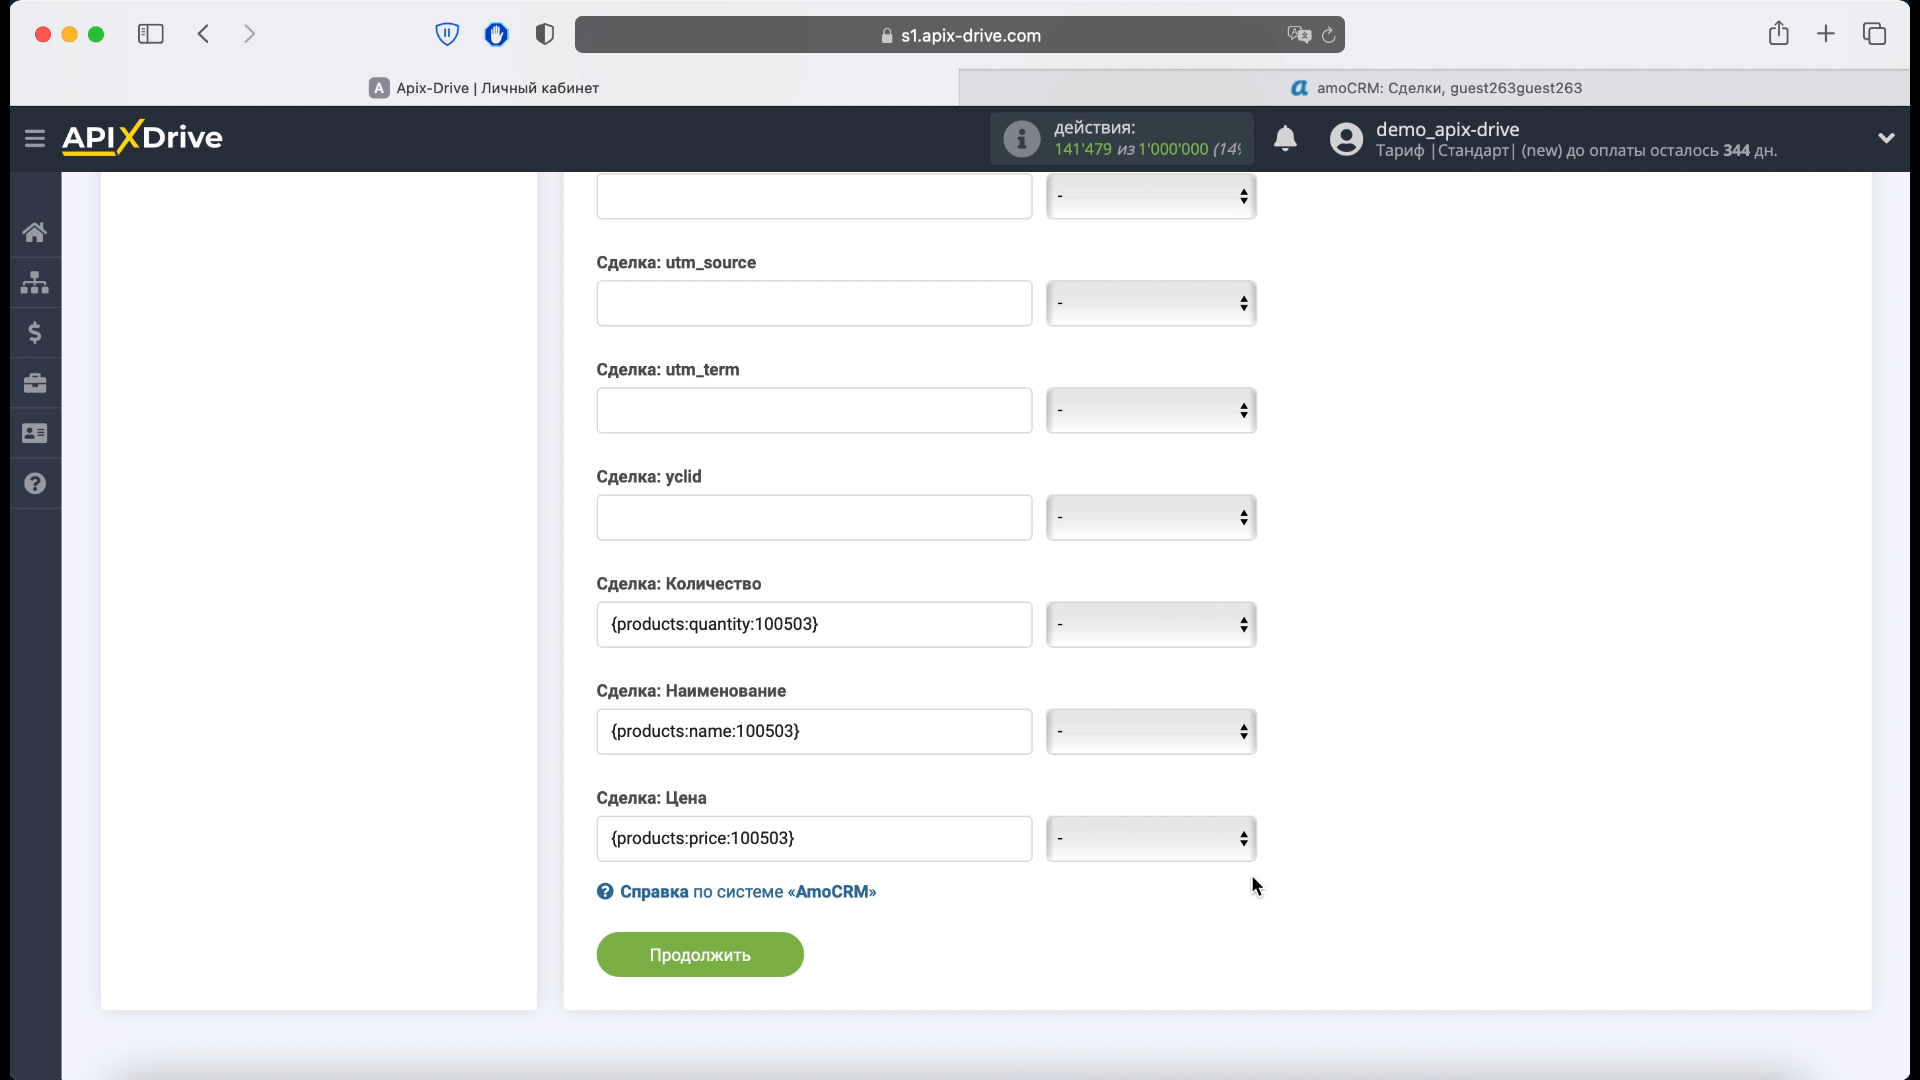Image resolution: width=1920 pixels, height=1080 pixels.
Task: Click the Сделка: yclid label
Action: pos(649,476)
